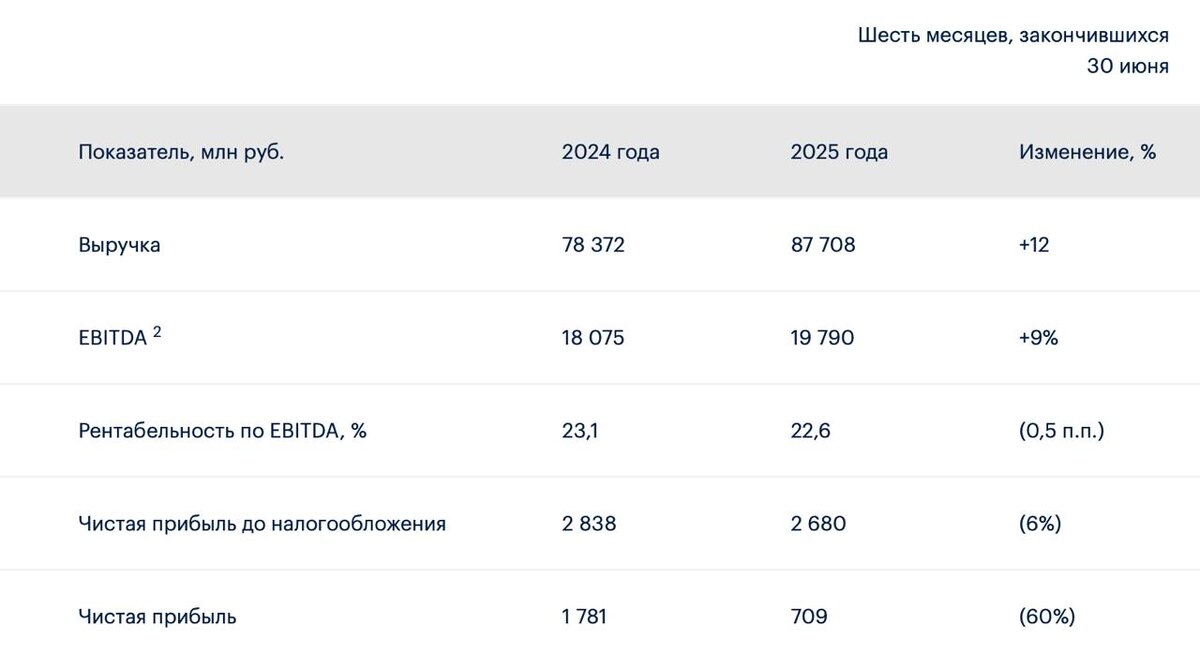Click the 2025 net profit value 709
Viewport: 1200px width, 657px height.
[x=809, y=617]
